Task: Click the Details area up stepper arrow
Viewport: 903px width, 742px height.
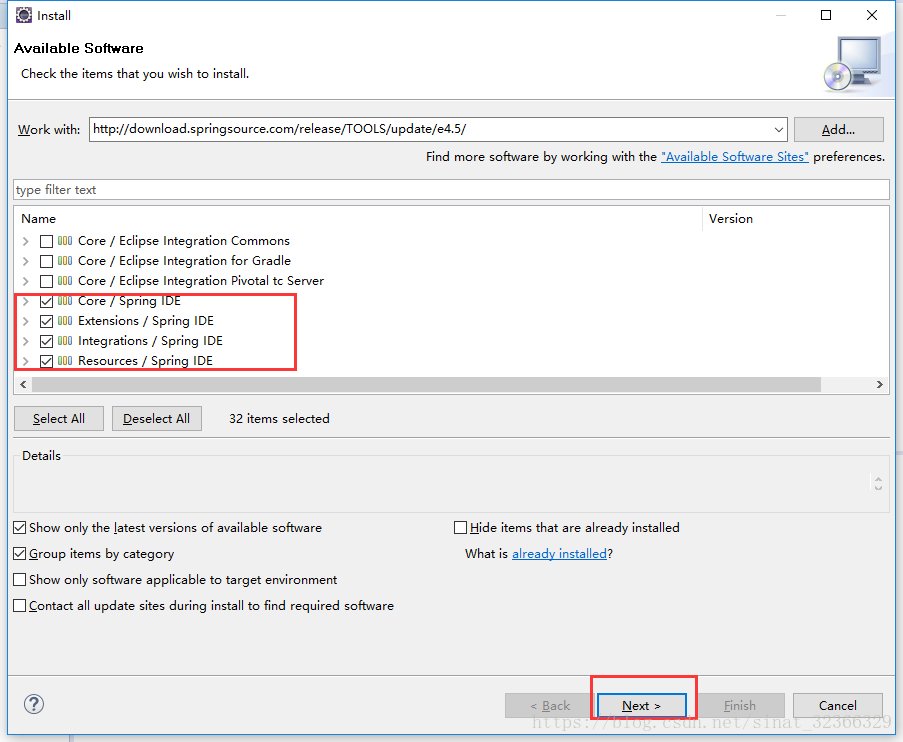Action: 878,478
